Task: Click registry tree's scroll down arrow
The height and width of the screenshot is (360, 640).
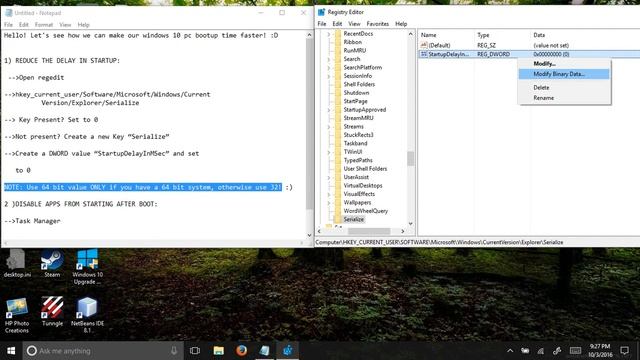Action: click(411, 224)
